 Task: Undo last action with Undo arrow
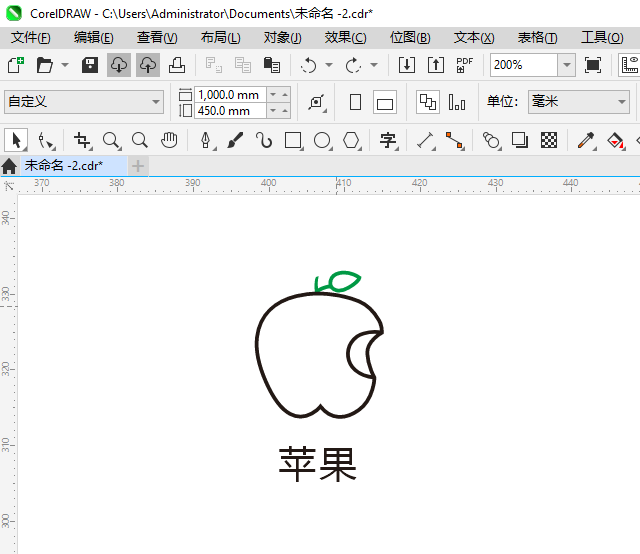(x=309, y=65)
